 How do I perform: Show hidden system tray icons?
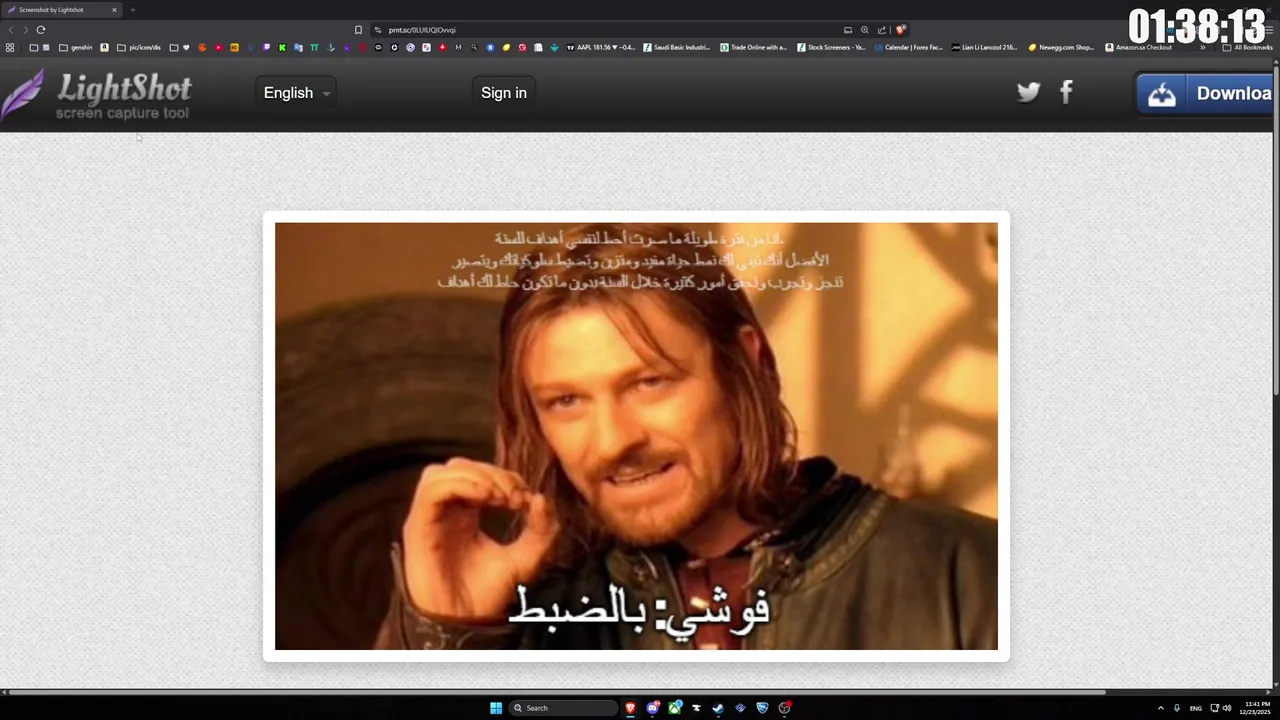(x=1161, y=708)
